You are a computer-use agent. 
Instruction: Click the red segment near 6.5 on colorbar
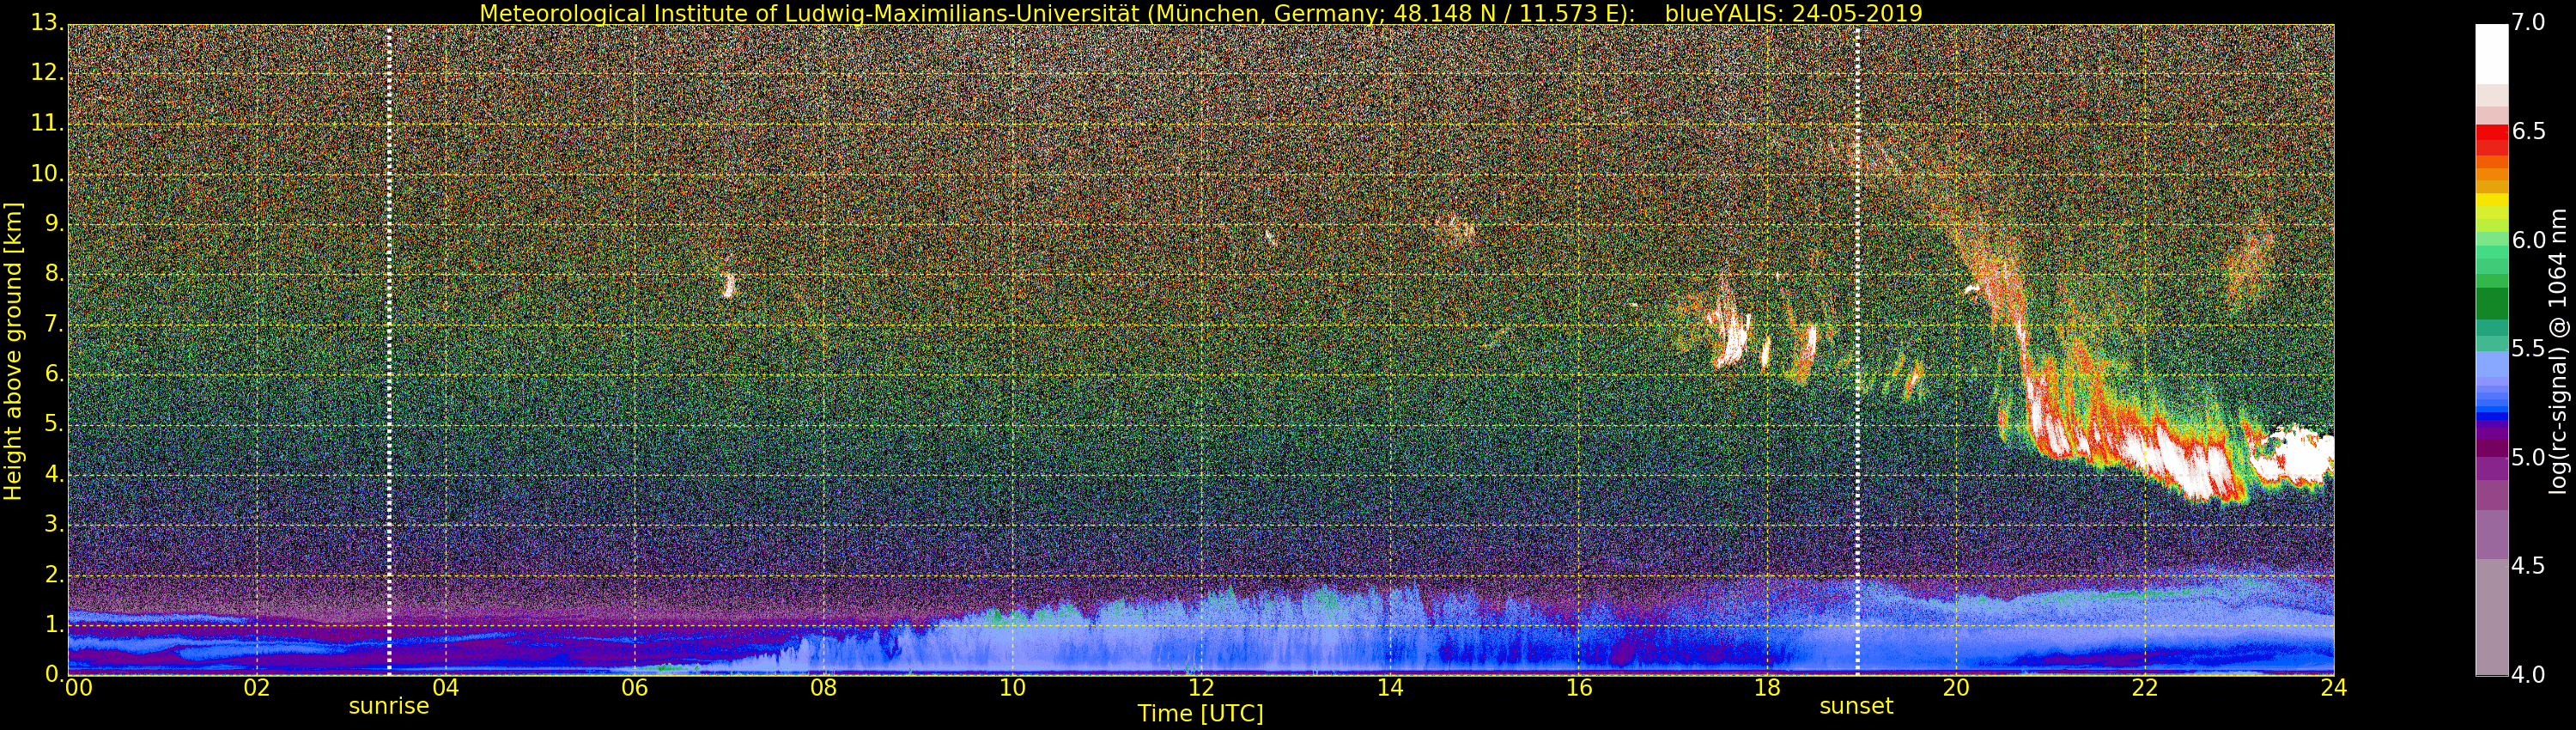coord(2492,132)
